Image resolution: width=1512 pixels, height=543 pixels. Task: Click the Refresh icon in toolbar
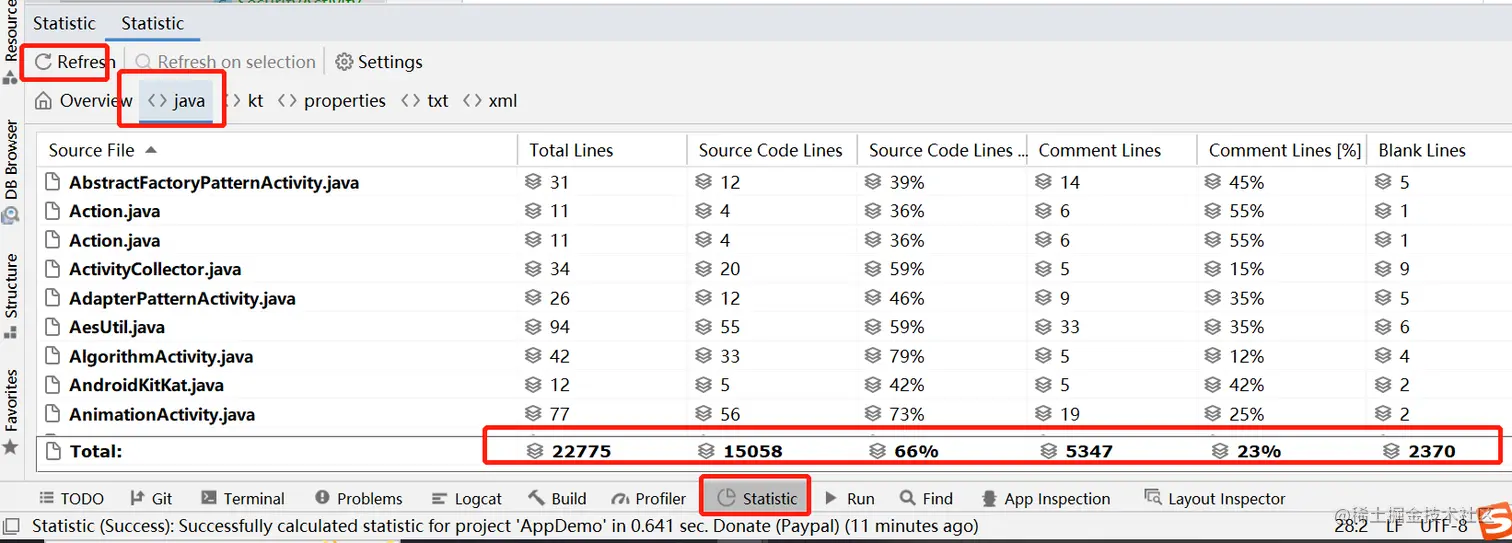43,62
